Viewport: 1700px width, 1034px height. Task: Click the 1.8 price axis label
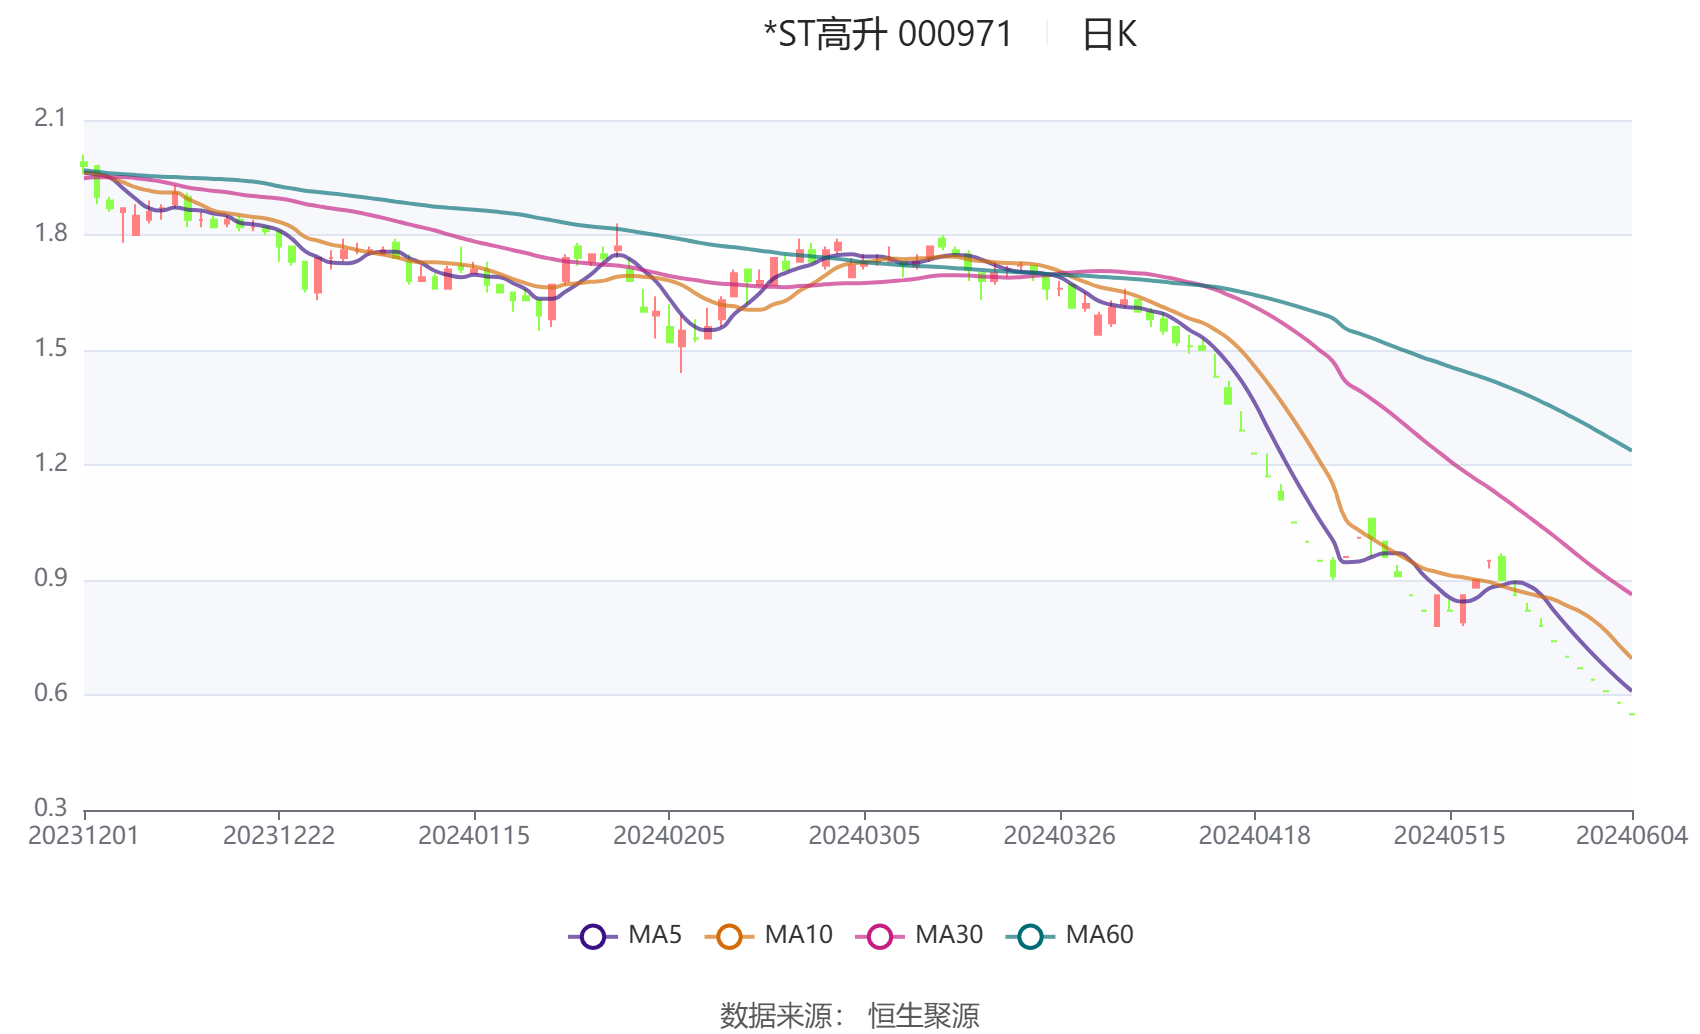(50, 233)
